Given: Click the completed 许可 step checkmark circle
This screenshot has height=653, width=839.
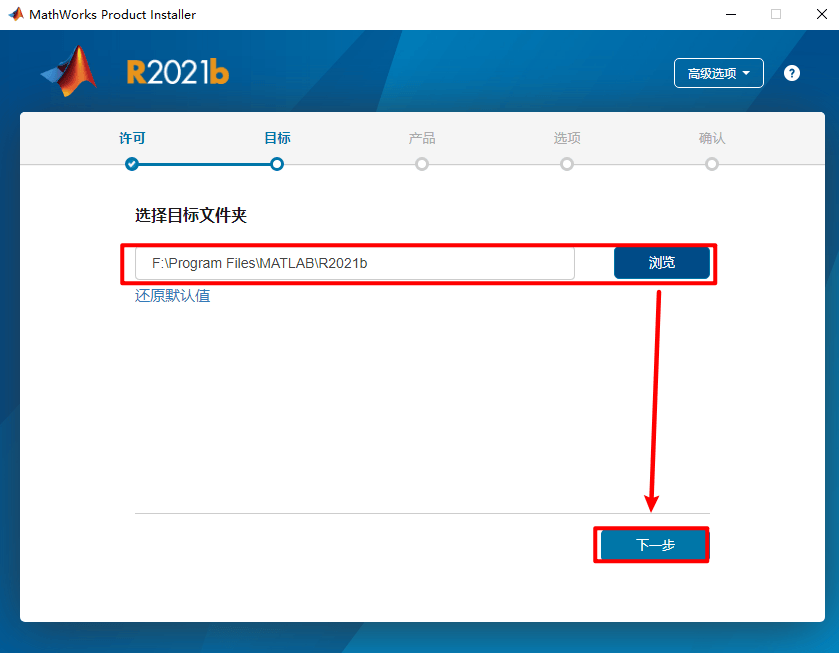Looking at the screenshot, I should point(132,164).
